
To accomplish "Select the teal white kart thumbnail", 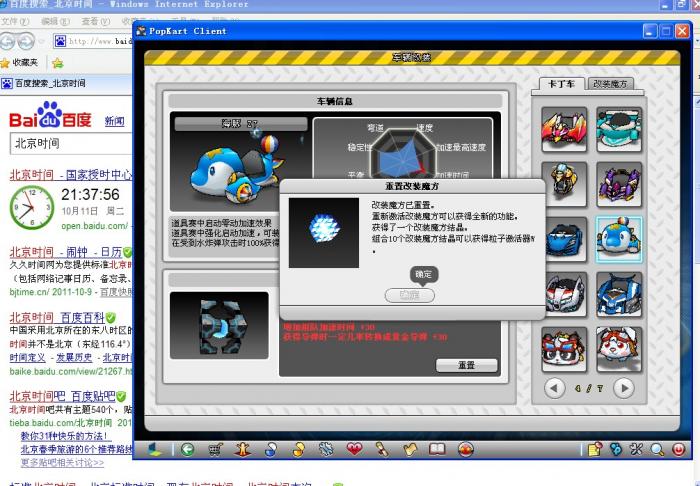I will (619, 129).
